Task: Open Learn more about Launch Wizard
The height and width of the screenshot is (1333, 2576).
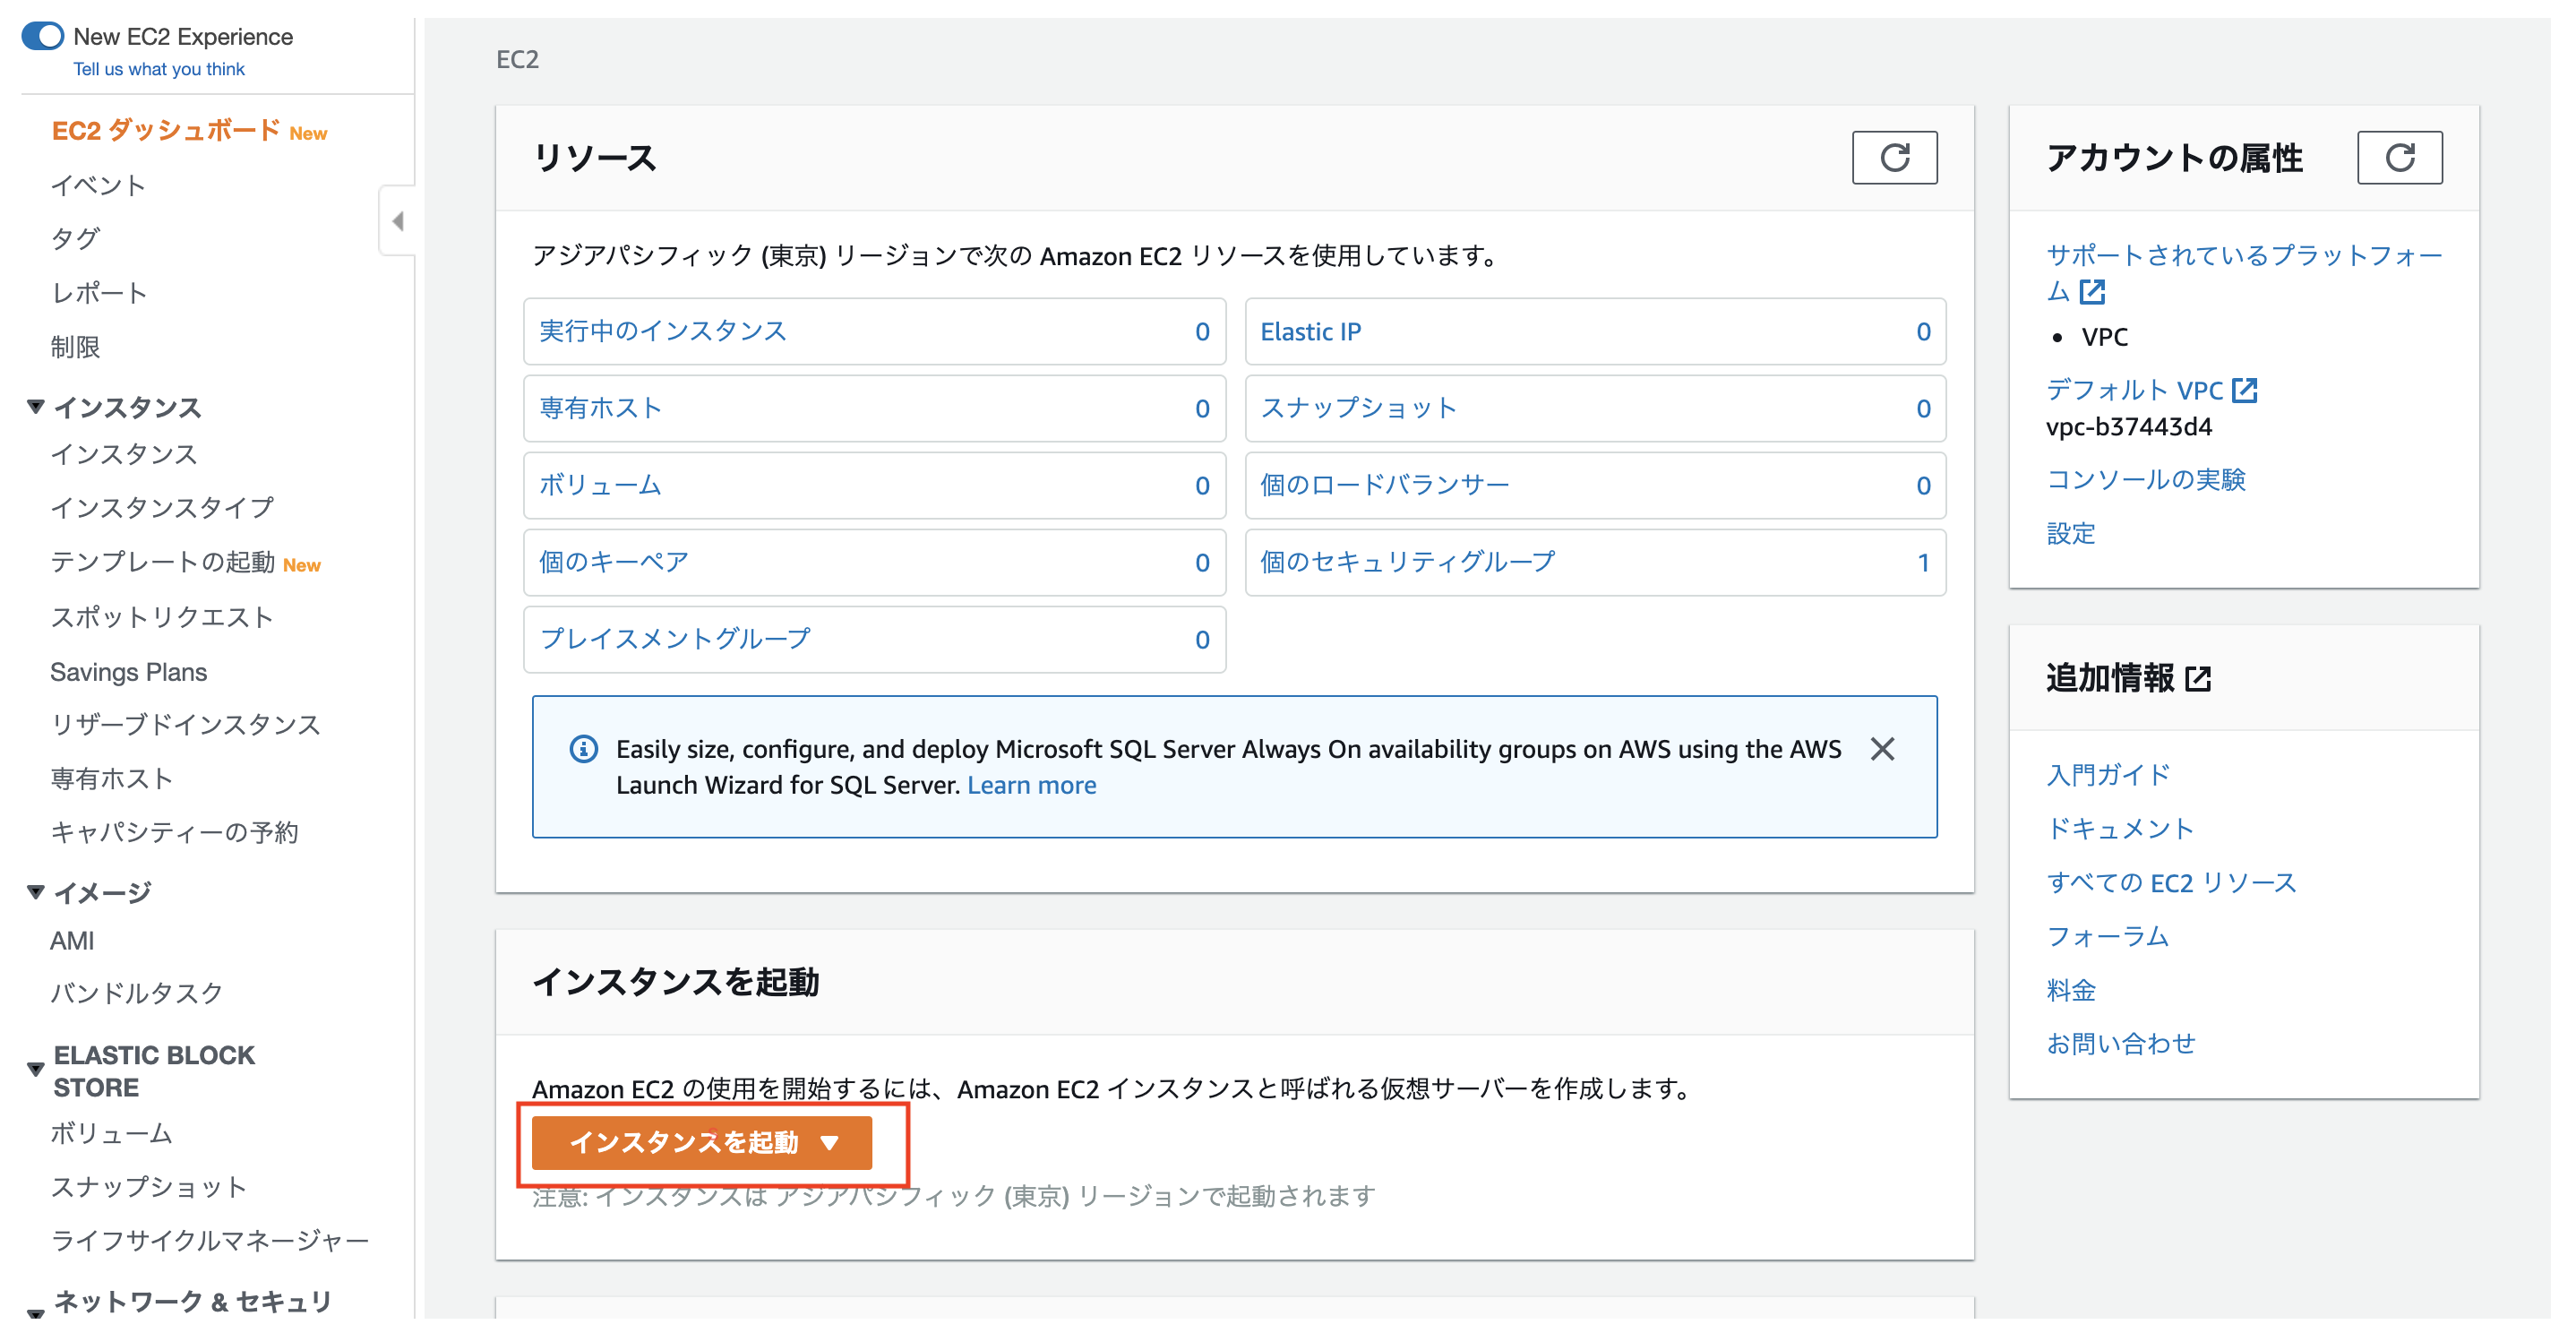Action: click(1031, 785)
